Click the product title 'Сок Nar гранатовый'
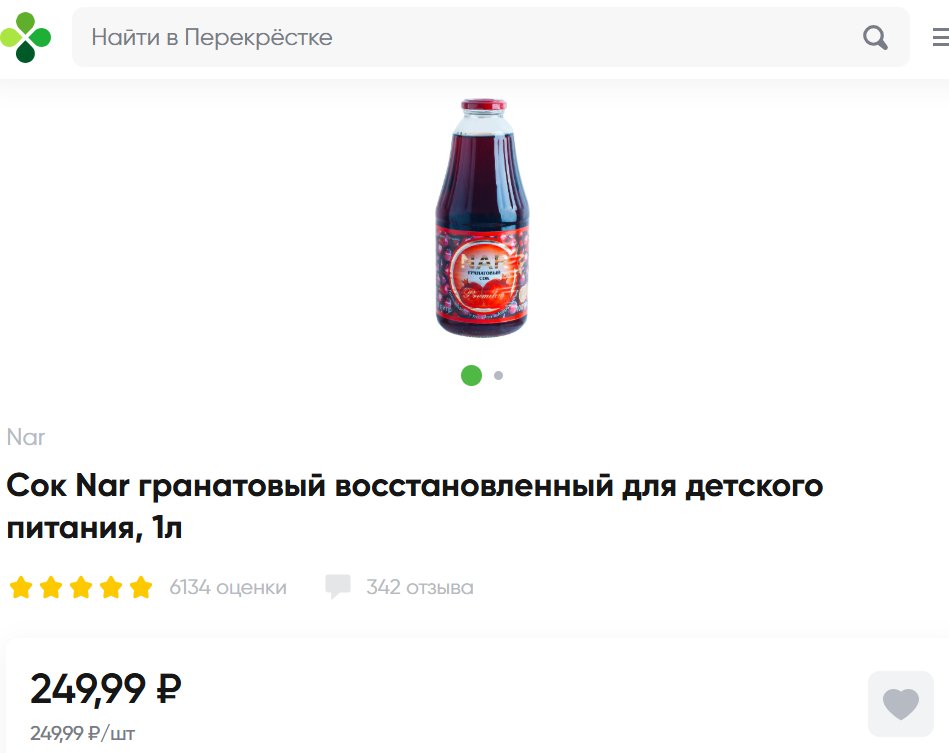 click(415, 506)
